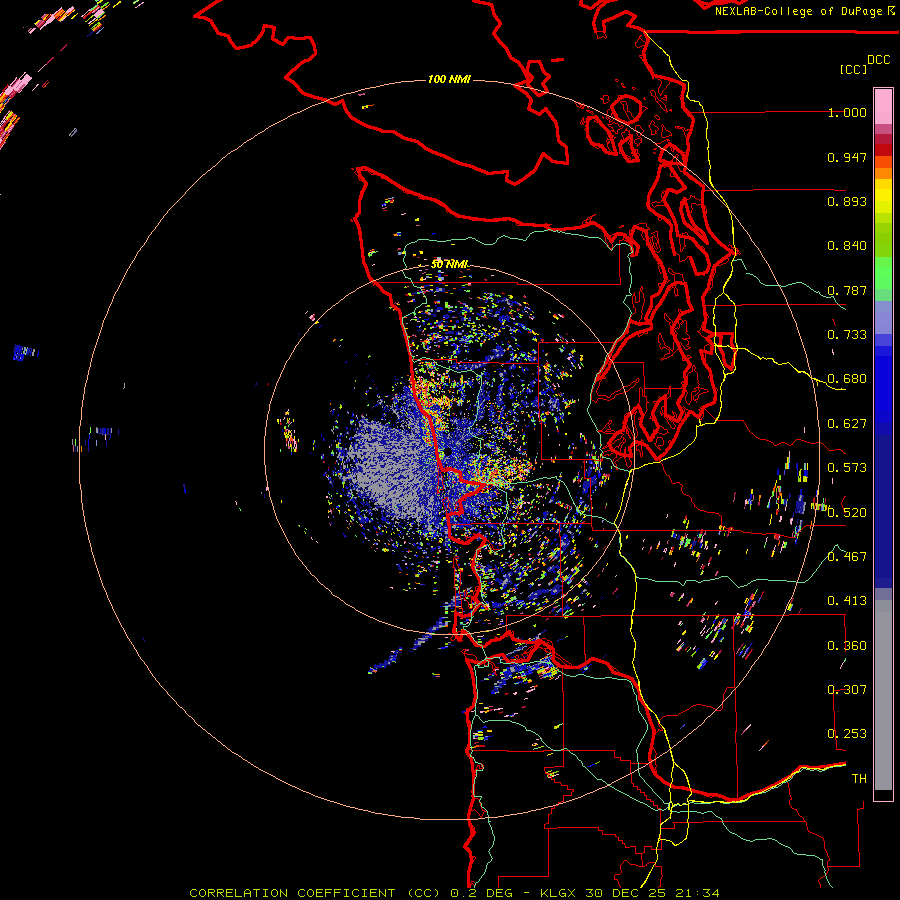Click the 0.413 scale value
900x900 pixels.
(847, 601)
